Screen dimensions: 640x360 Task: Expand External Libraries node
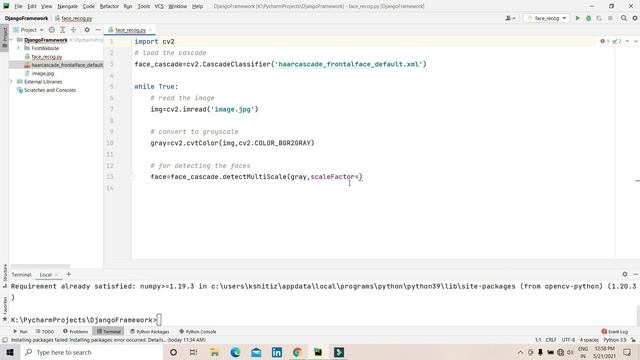[11, 82]
